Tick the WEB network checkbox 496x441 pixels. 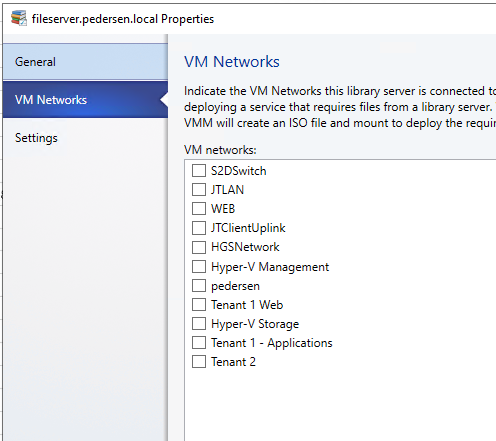pos(199,209)
